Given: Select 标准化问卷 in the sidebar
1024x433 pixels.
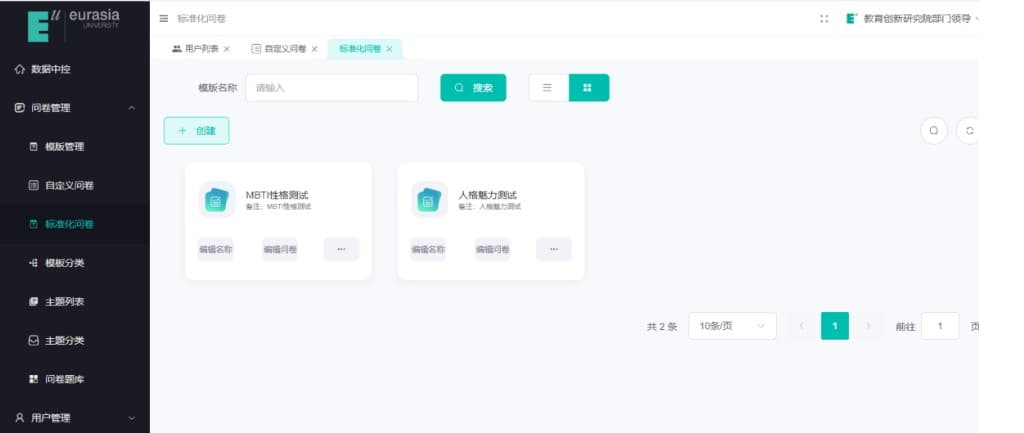Looking at the screenshot, I should click(x=75, y=224).
